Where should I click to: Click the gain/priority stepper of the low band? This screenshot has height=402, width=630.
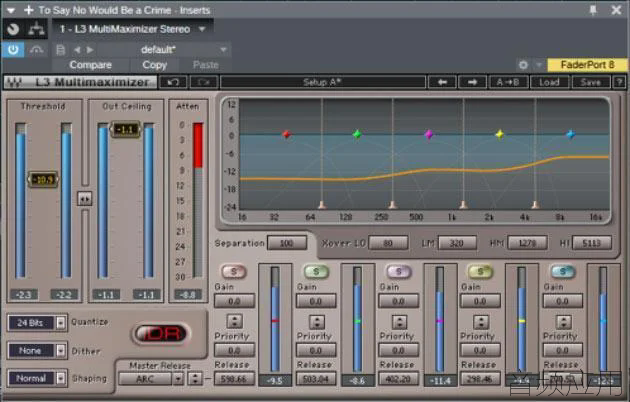pos(235,322)
